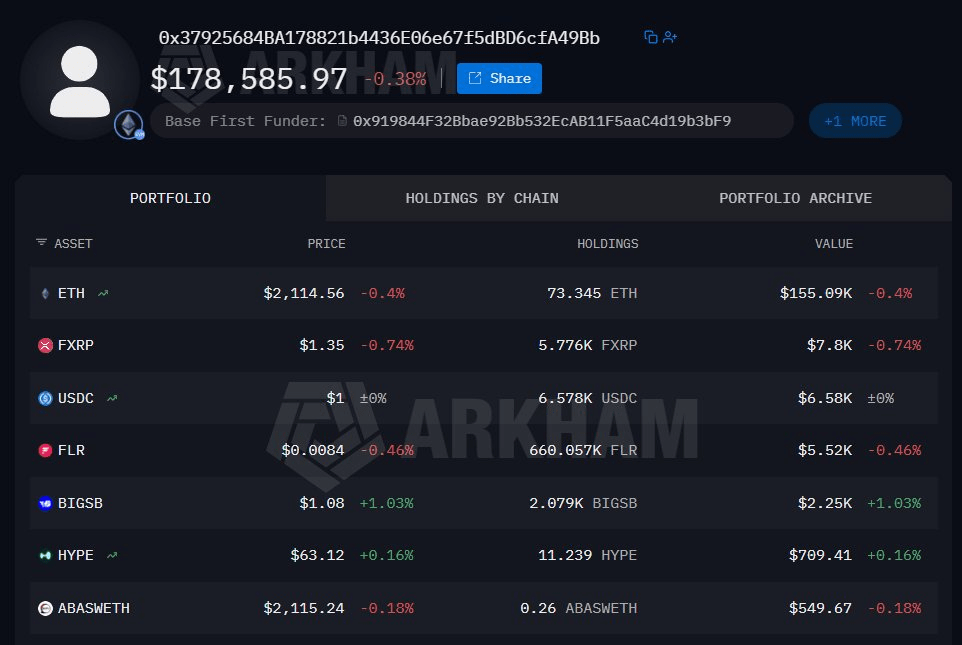Sort by the HOLDINGS column header
The image size is (962, 645).
tap(607, 244)
